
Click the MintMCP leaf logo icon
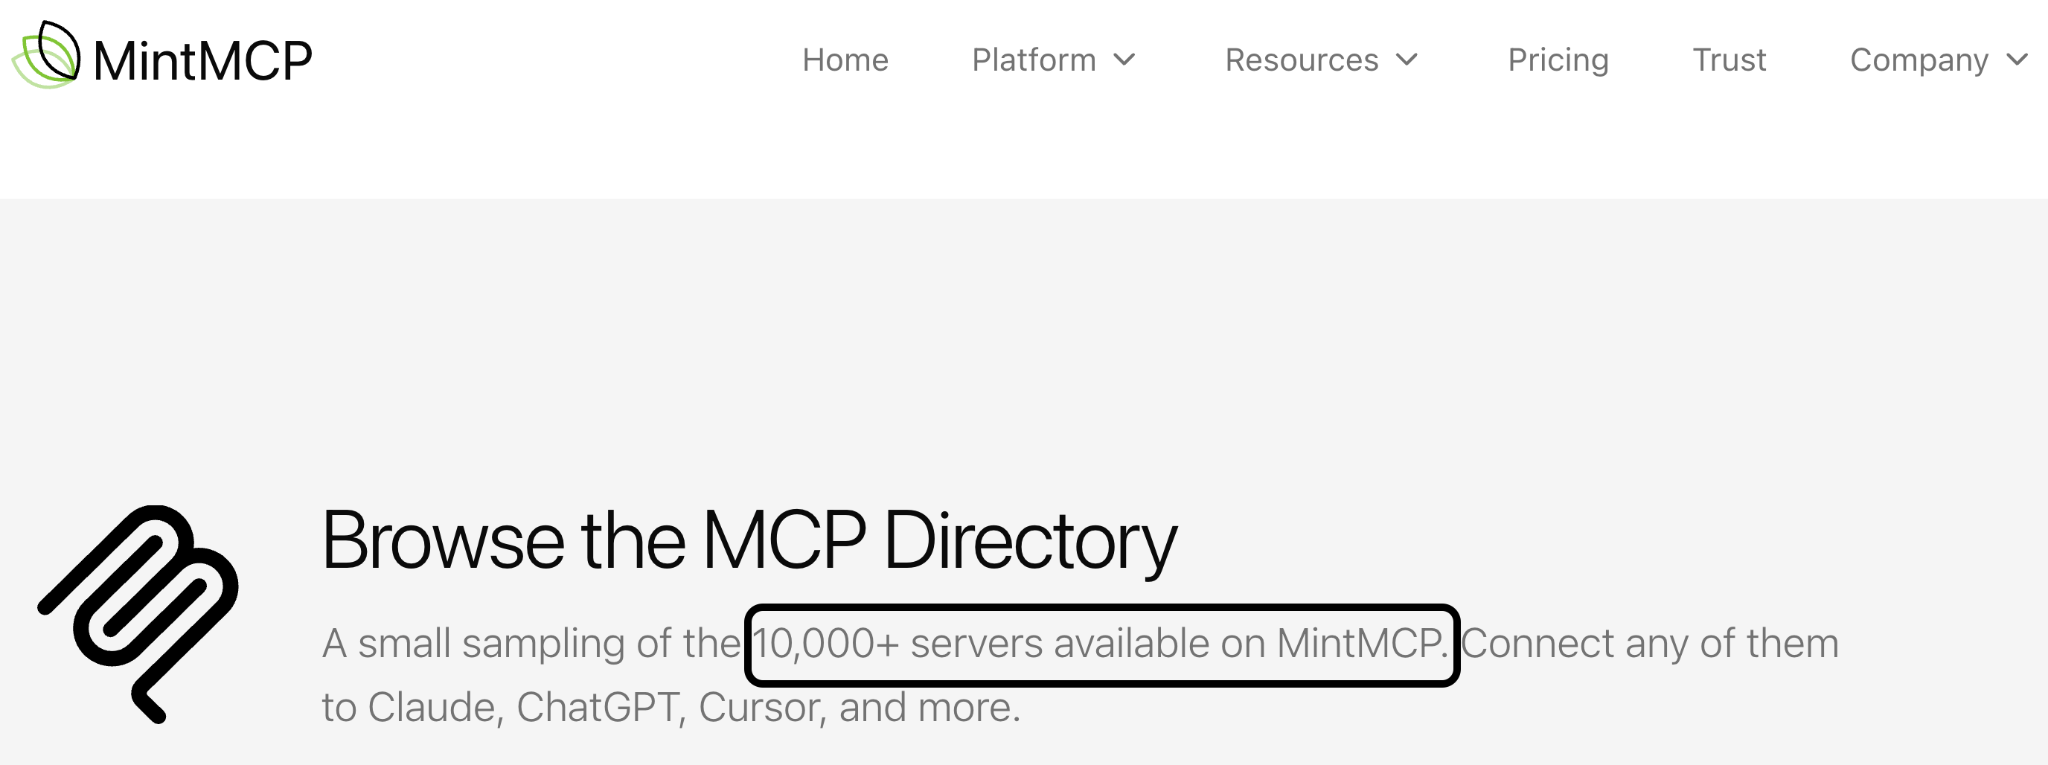click(46, 55)
